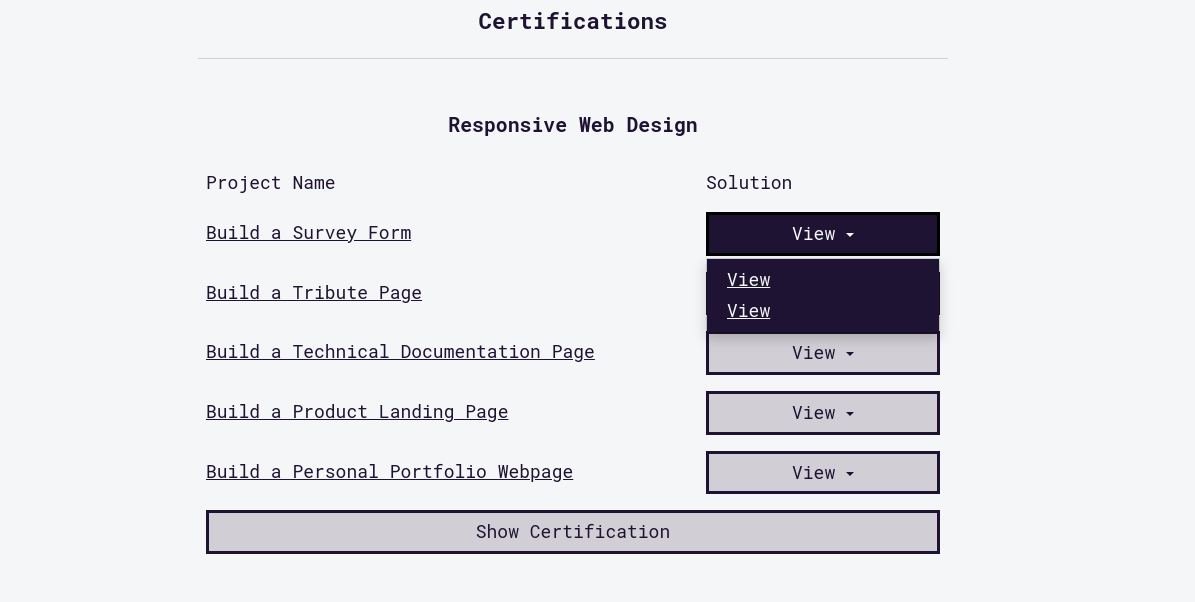Image resolution: width=1195 pixels, height=602 pixels.
Task: Click the Show Certification button
Action: (x=572, y=532)
